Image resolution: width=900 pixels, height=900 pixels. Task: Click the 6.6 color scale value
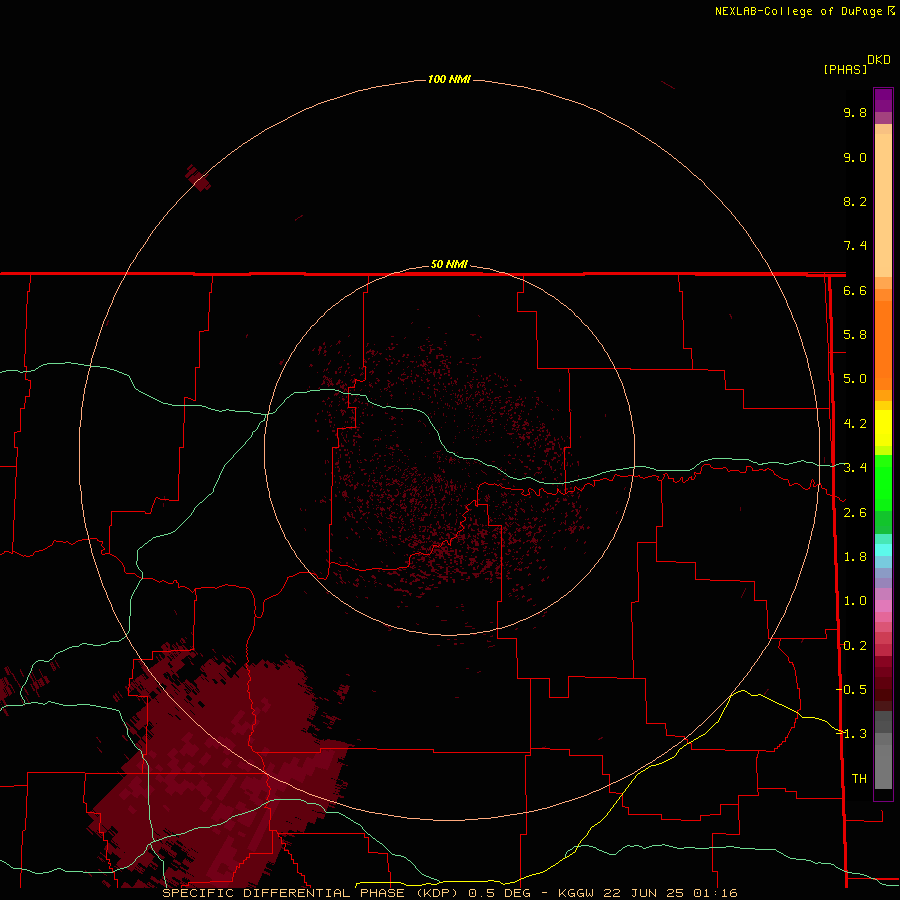pos(855,290)
